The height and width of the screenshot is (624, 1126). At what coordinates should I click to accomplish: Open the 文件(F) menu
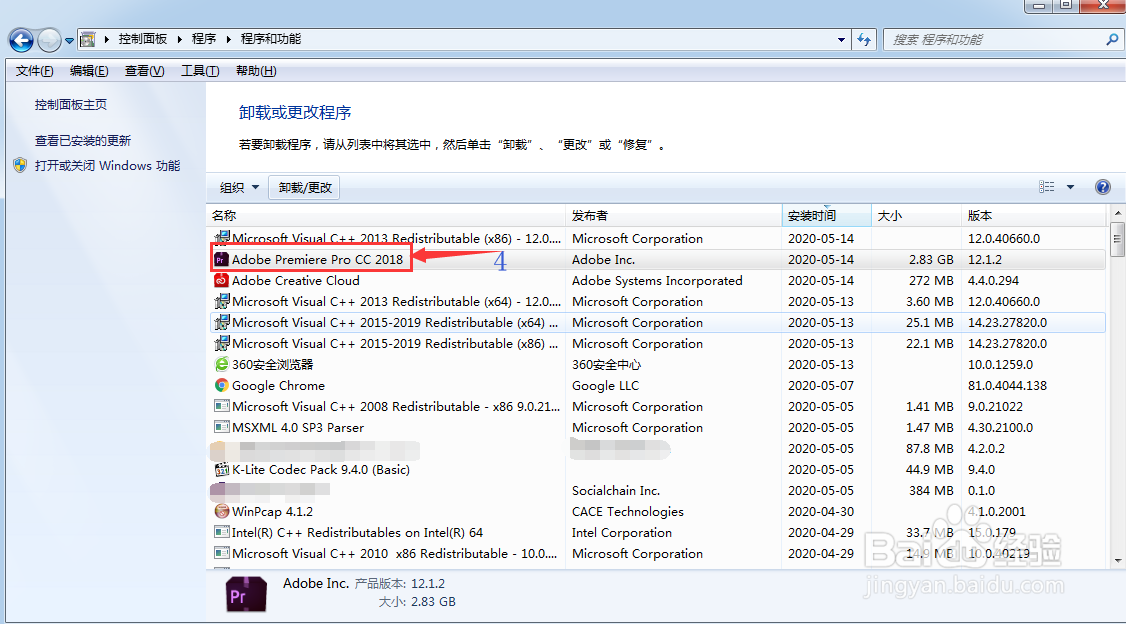34,70
